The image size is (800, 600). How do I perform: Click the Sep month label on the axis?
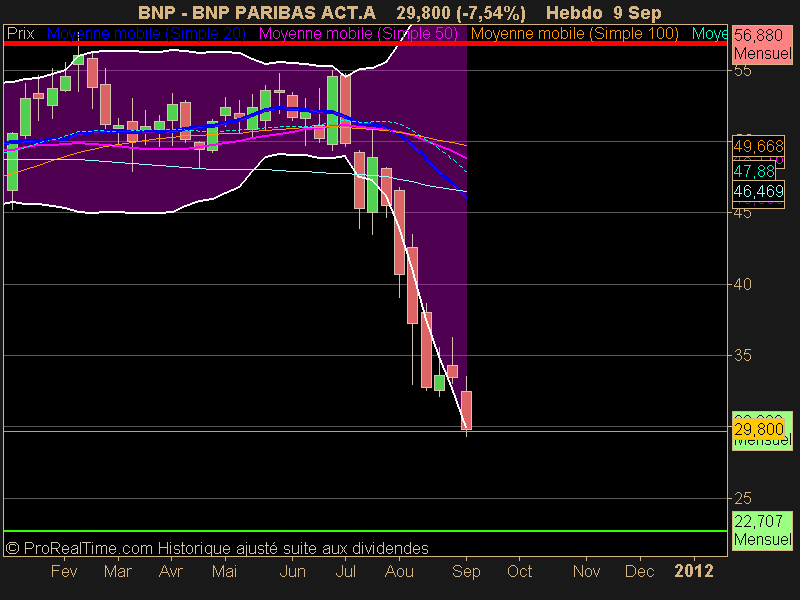(466, 571)
